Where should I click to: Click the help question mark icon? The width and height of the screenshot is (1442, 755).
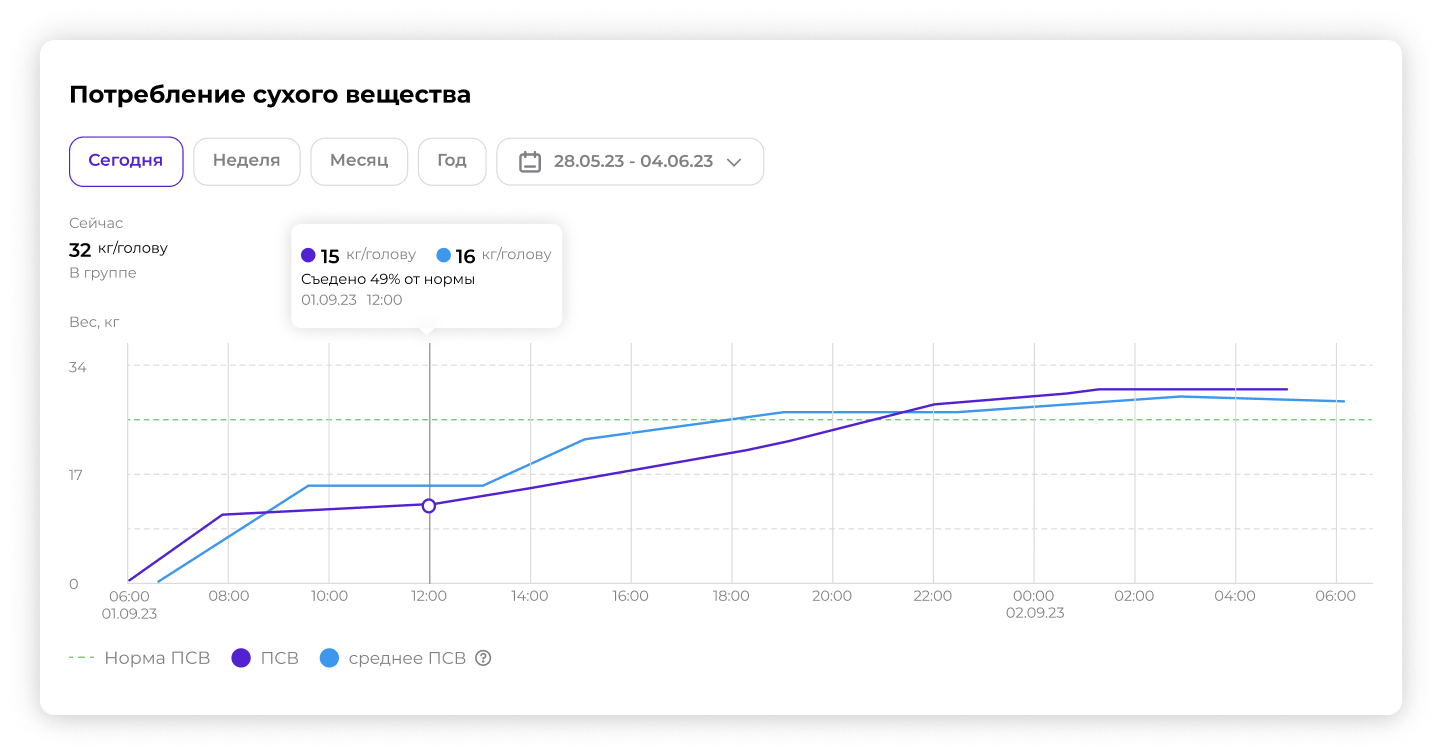483,658
